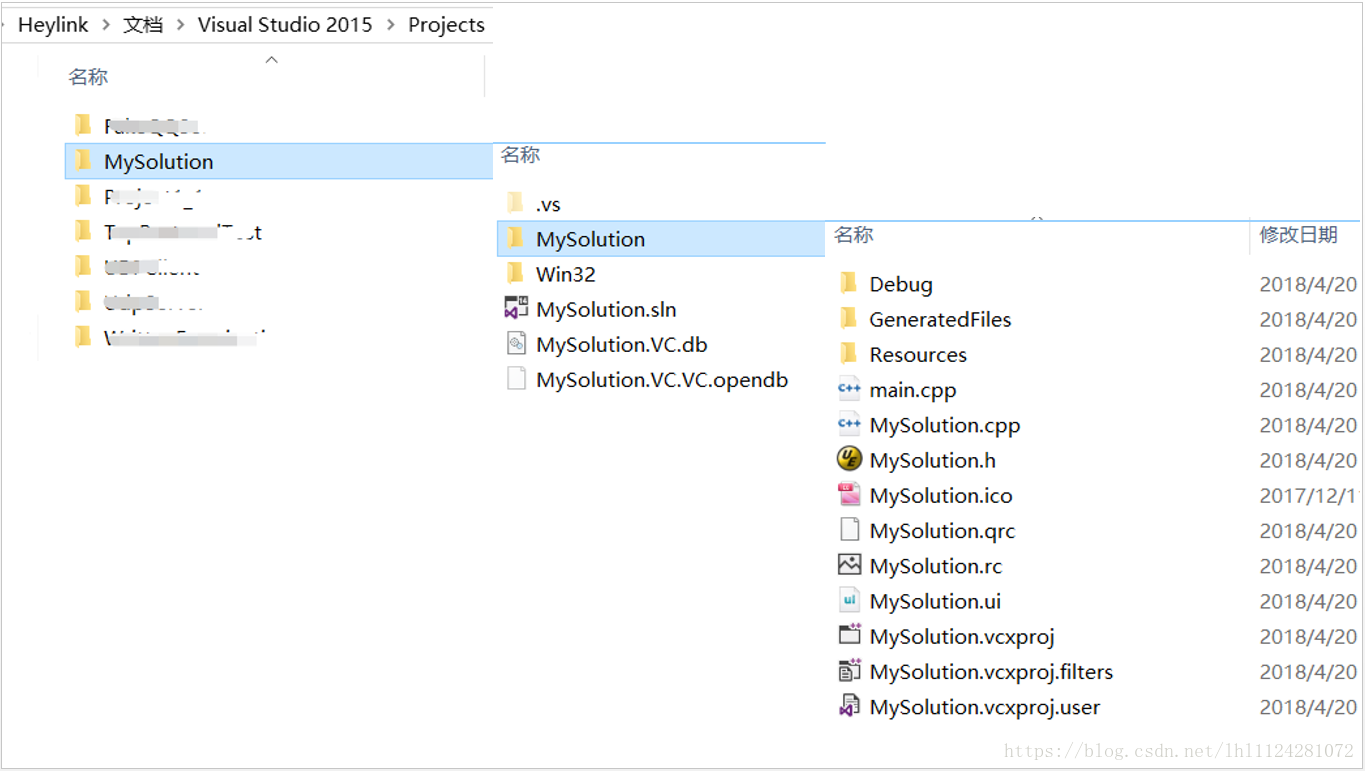
Task: Go to Projects breadcrumb segment
Action: tap(446, 25)
